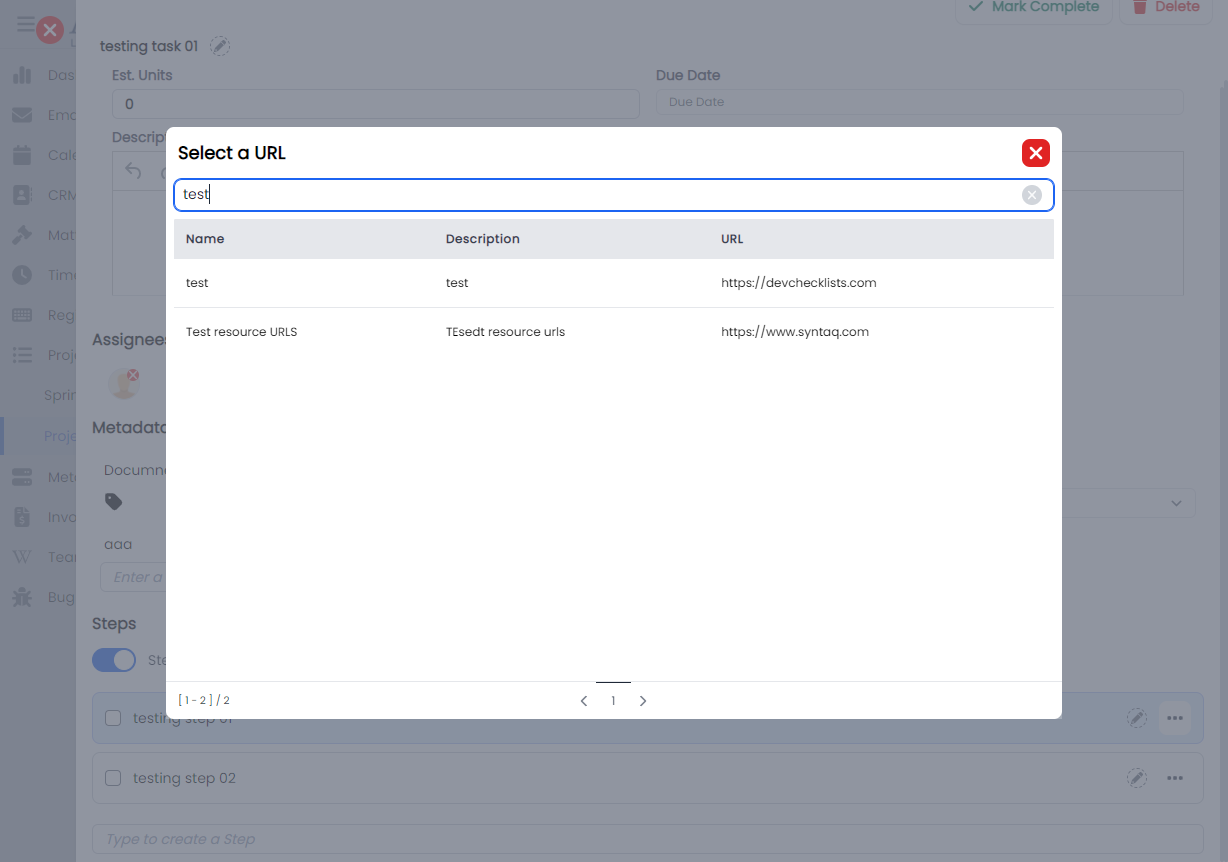
Task: Toggle the Steps switch
Action: 114,660
